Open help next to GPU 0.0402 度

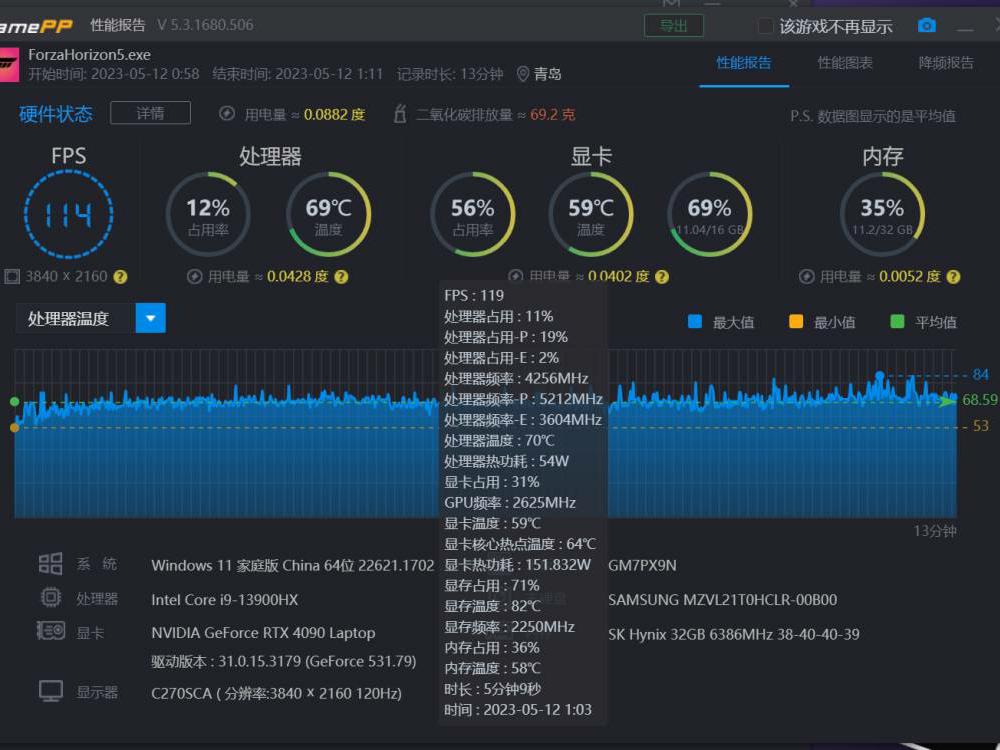tap(662, 277)
